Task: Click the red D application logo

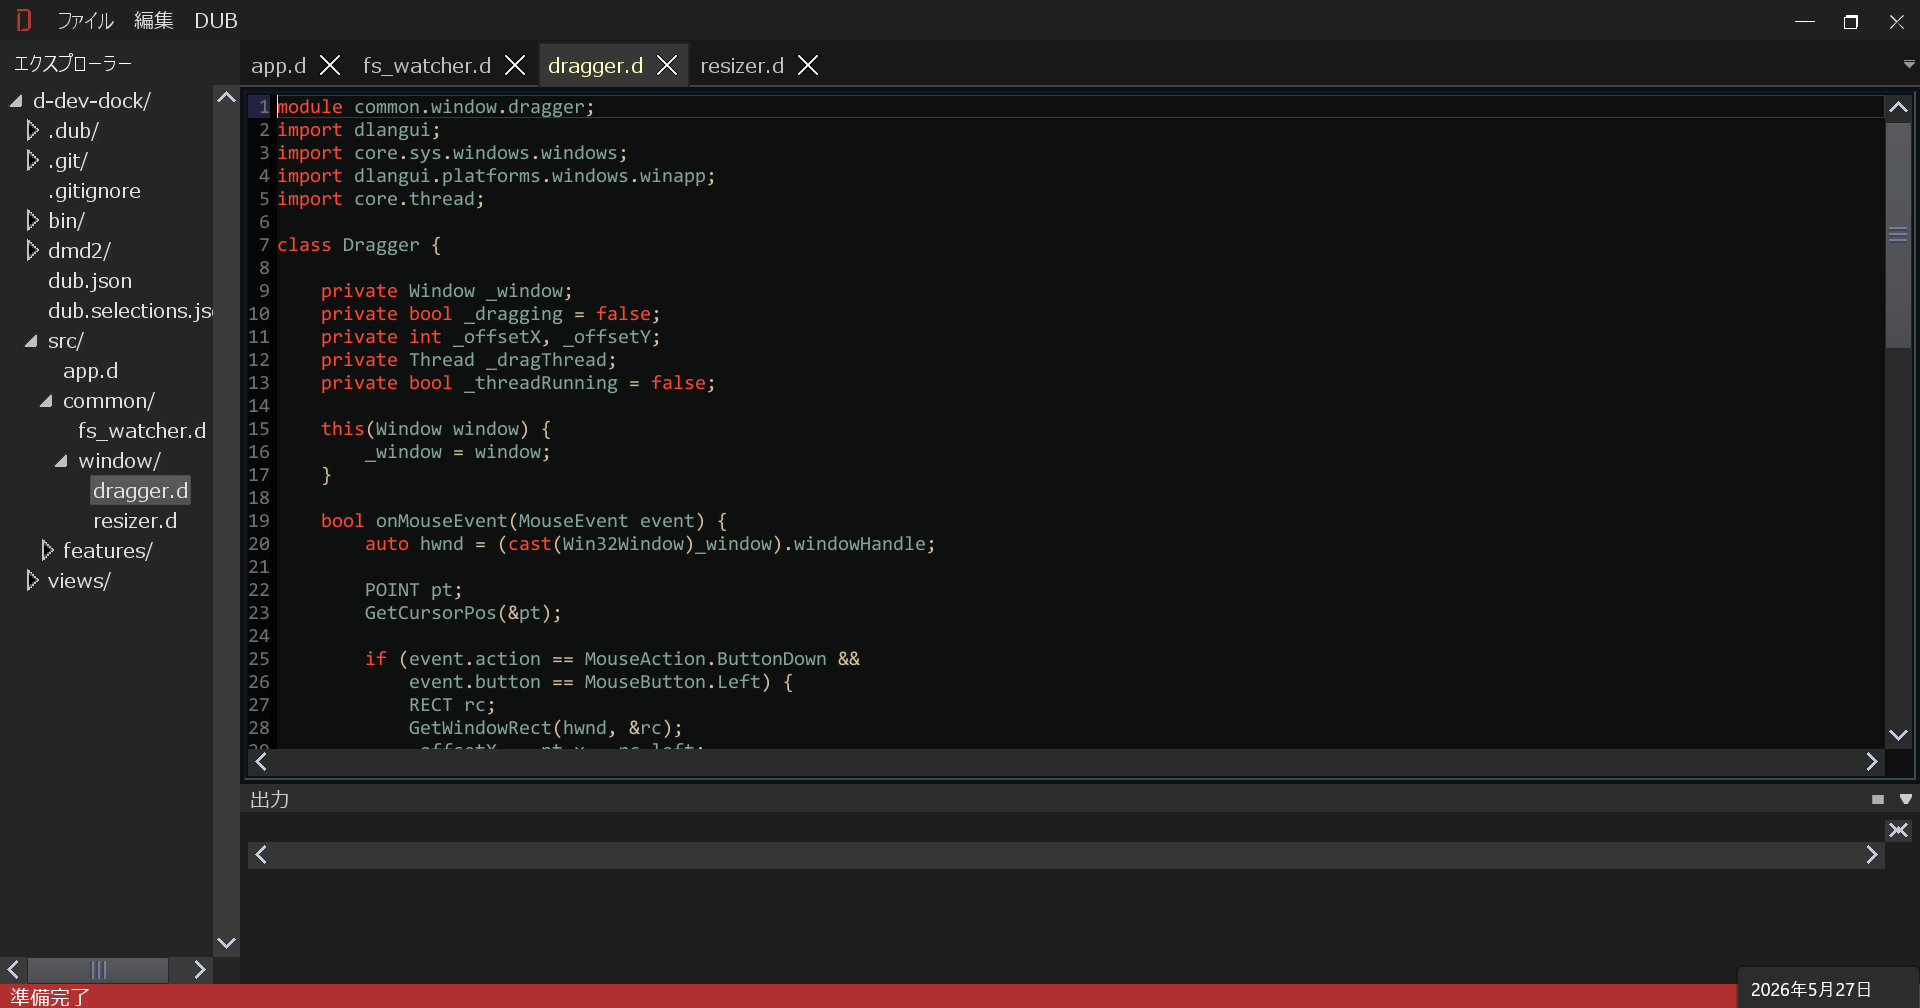Action: point(24,20)
